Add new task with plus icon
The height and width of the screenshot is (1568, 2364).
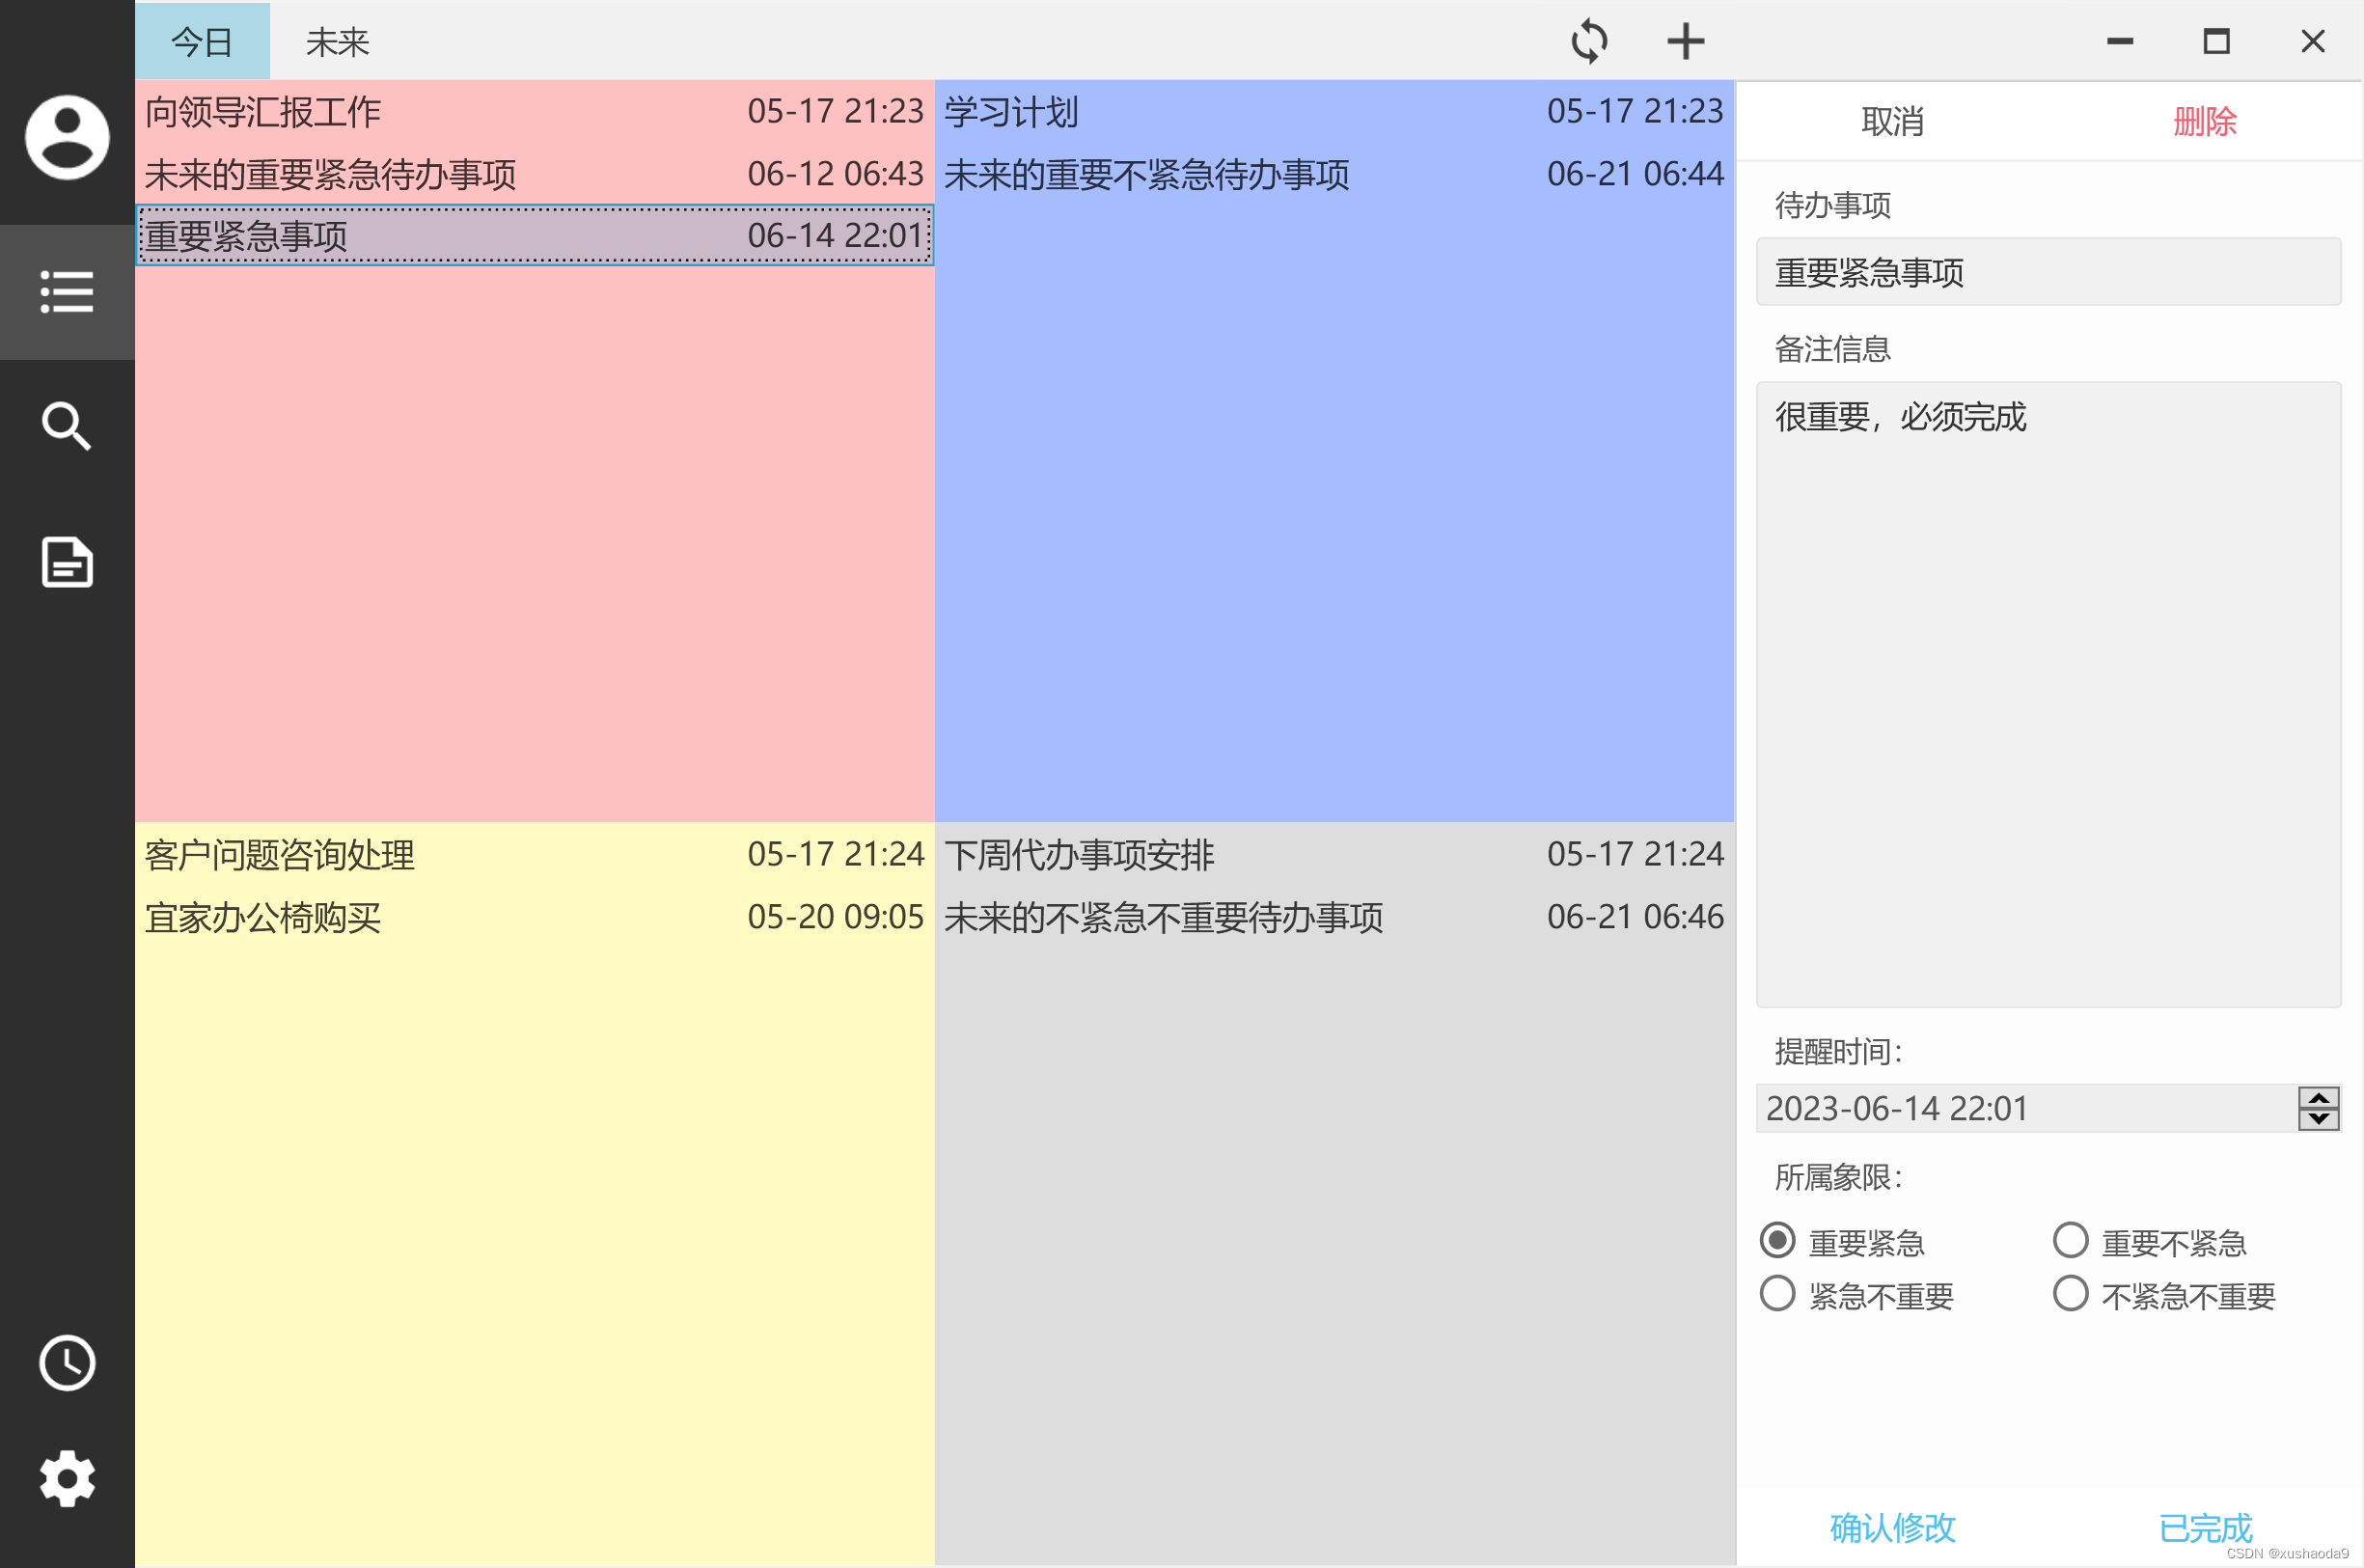coord(1685,41)
